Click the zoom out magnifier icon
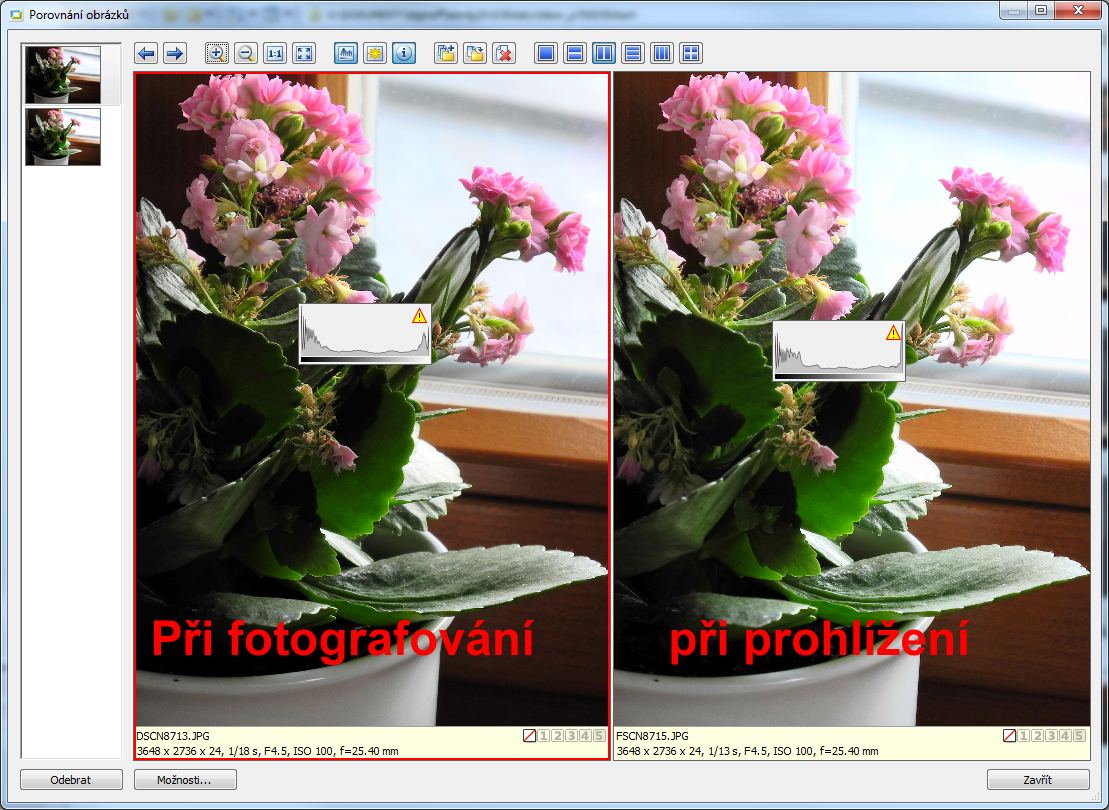Image resolution: width=1109 pixels, height=810 pixels. pos(246,53)
